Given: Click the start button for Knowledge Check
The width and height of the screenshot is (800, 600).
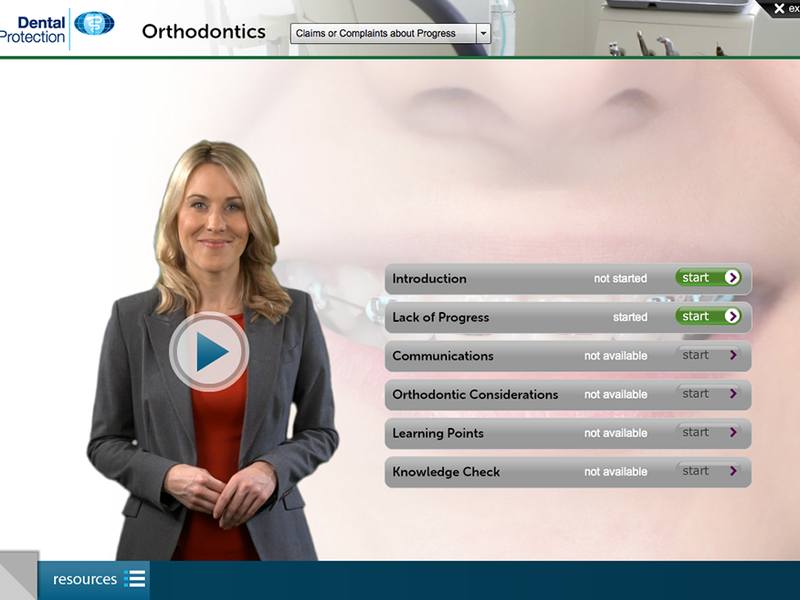Looking at the screenshot, I should pyautogui.click(x=708, y=471).
